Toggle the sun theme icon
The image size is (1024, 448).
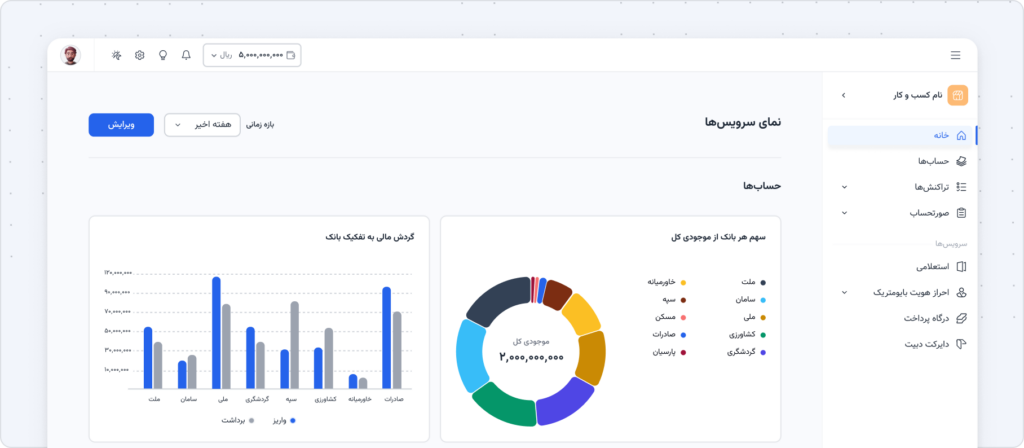coord(116,56)
